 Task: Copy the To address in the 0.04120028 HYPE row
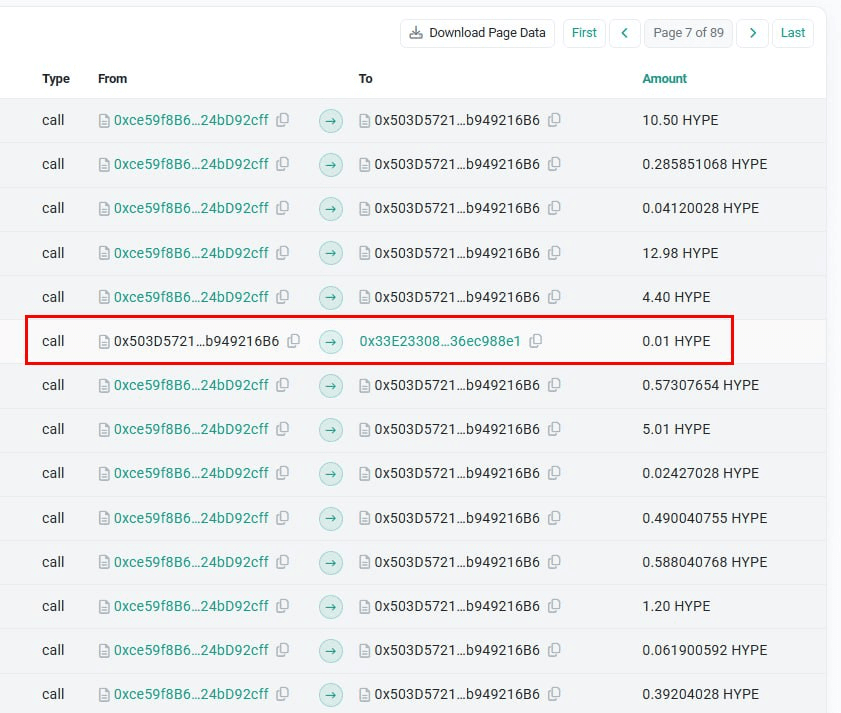tap(555, 208)
